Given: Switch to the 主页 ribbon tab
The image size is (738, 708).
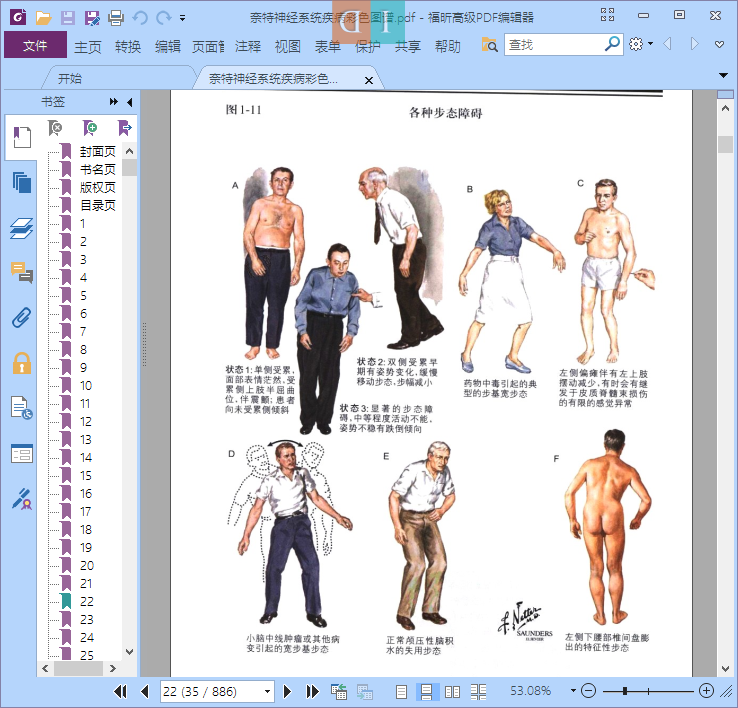Looking at the screenshot, I should click(x=88, y=47).
